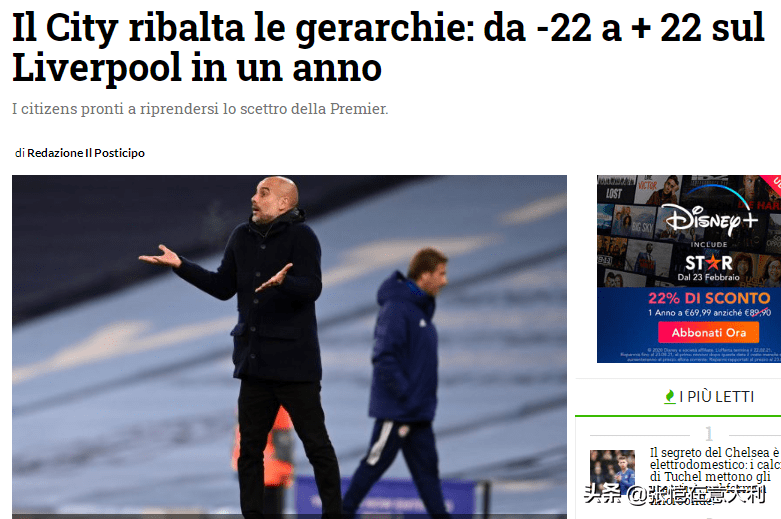This screenshot has width=781, height=519.
Task: Select the I PIÙ LETTI section heading
Action: click(x=716, y=397)
